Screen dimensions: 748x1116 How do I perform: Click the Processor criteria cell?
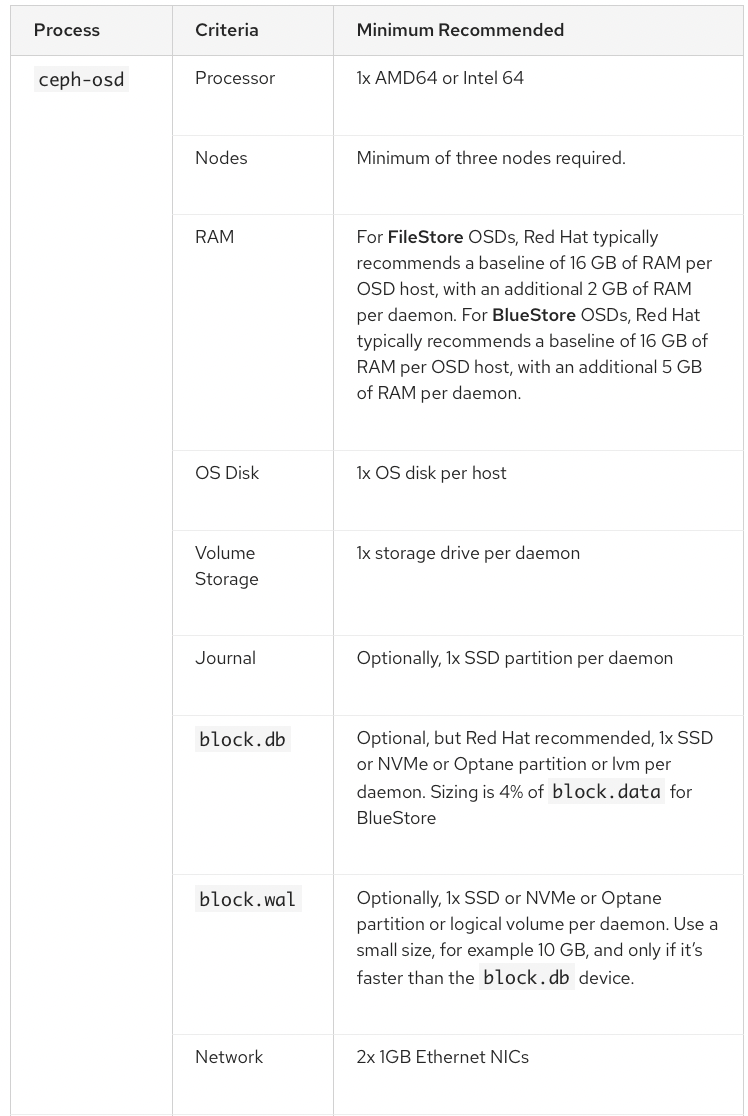(x=235, y=78)
